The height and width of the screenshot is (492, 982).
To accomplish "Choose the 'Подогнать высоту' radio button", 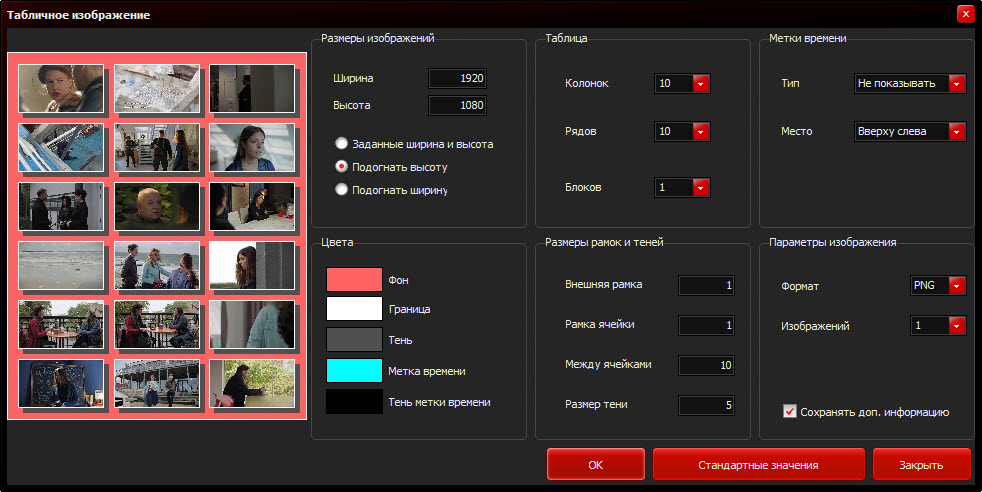I will pos(342,167).
